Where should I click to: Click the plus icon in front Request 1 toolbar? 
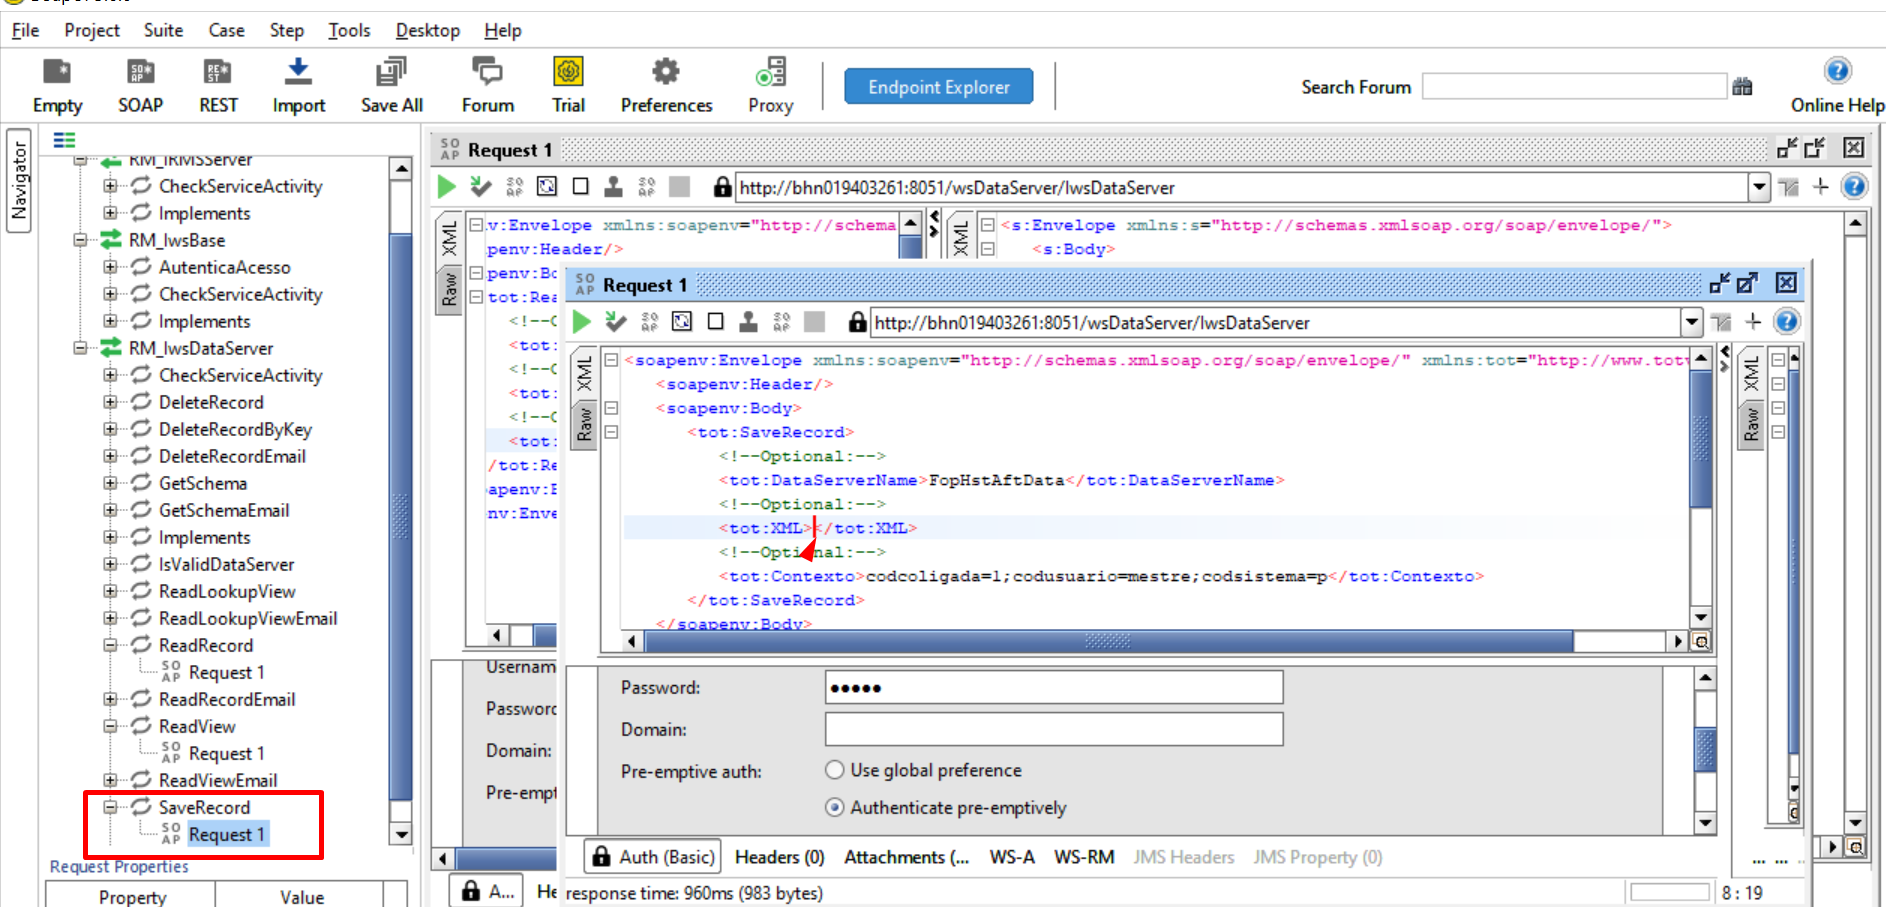[1753, 322]
